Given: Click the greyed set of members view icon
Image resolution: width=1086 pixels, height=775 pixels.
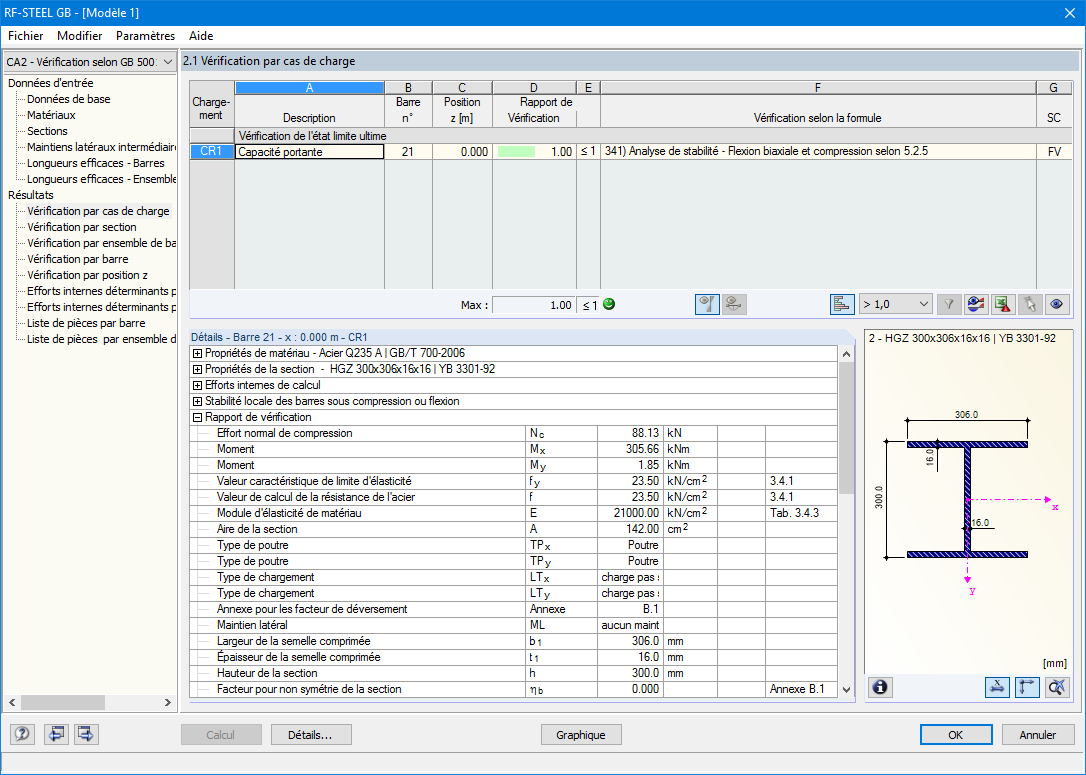Looking at the screenshot, I should [734, 304].
